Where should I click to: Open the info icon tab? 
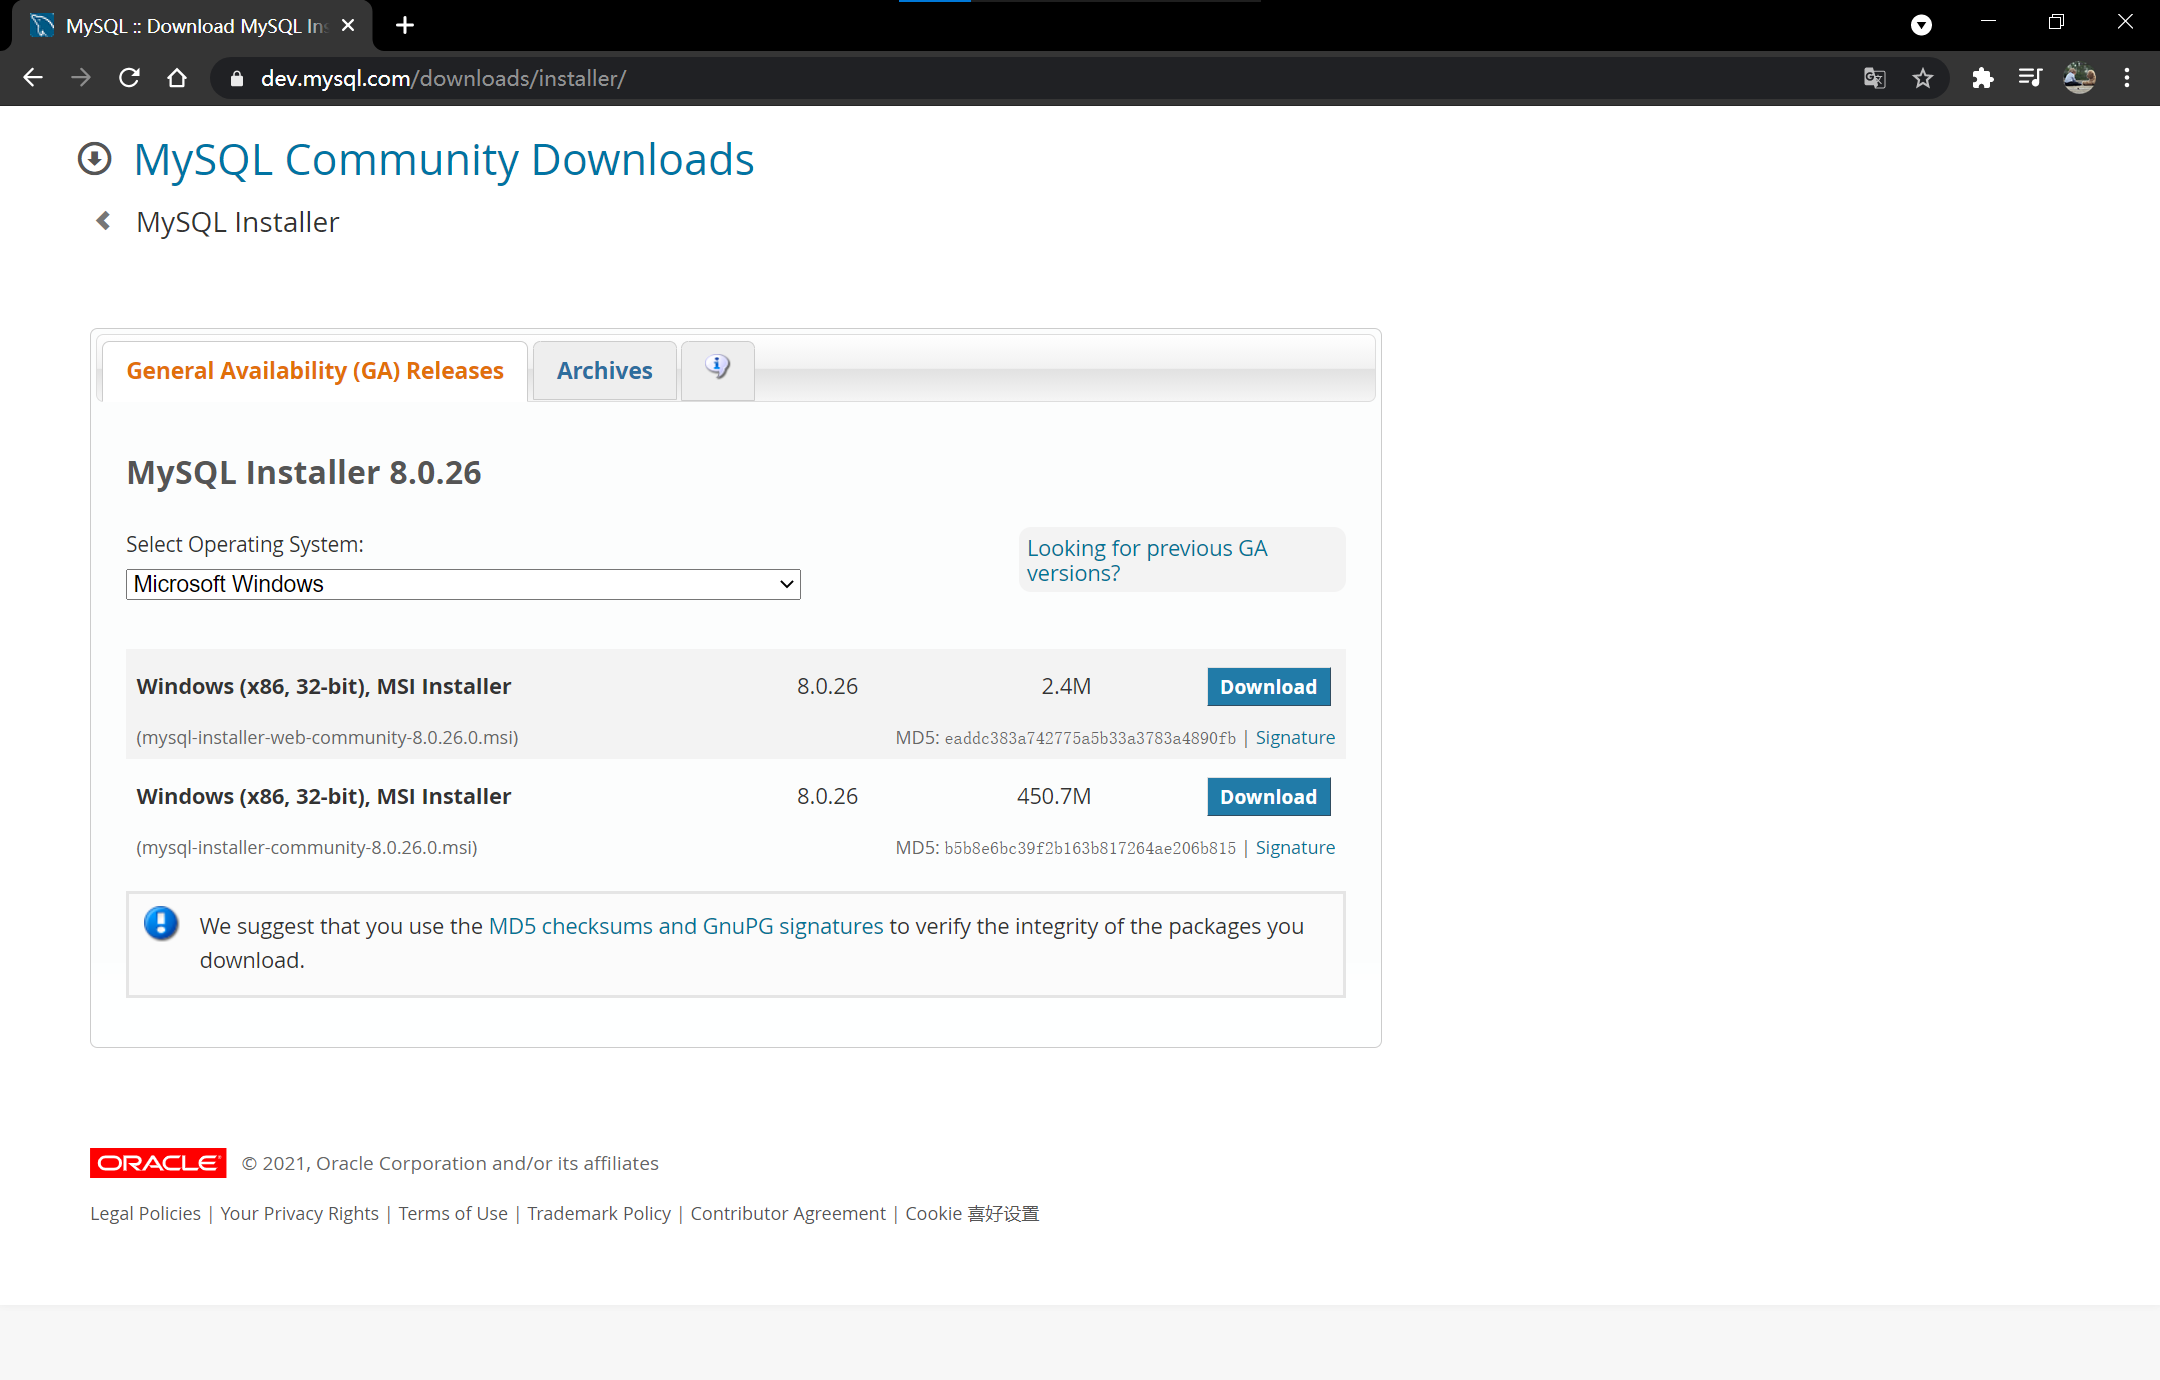click(717, 369)
